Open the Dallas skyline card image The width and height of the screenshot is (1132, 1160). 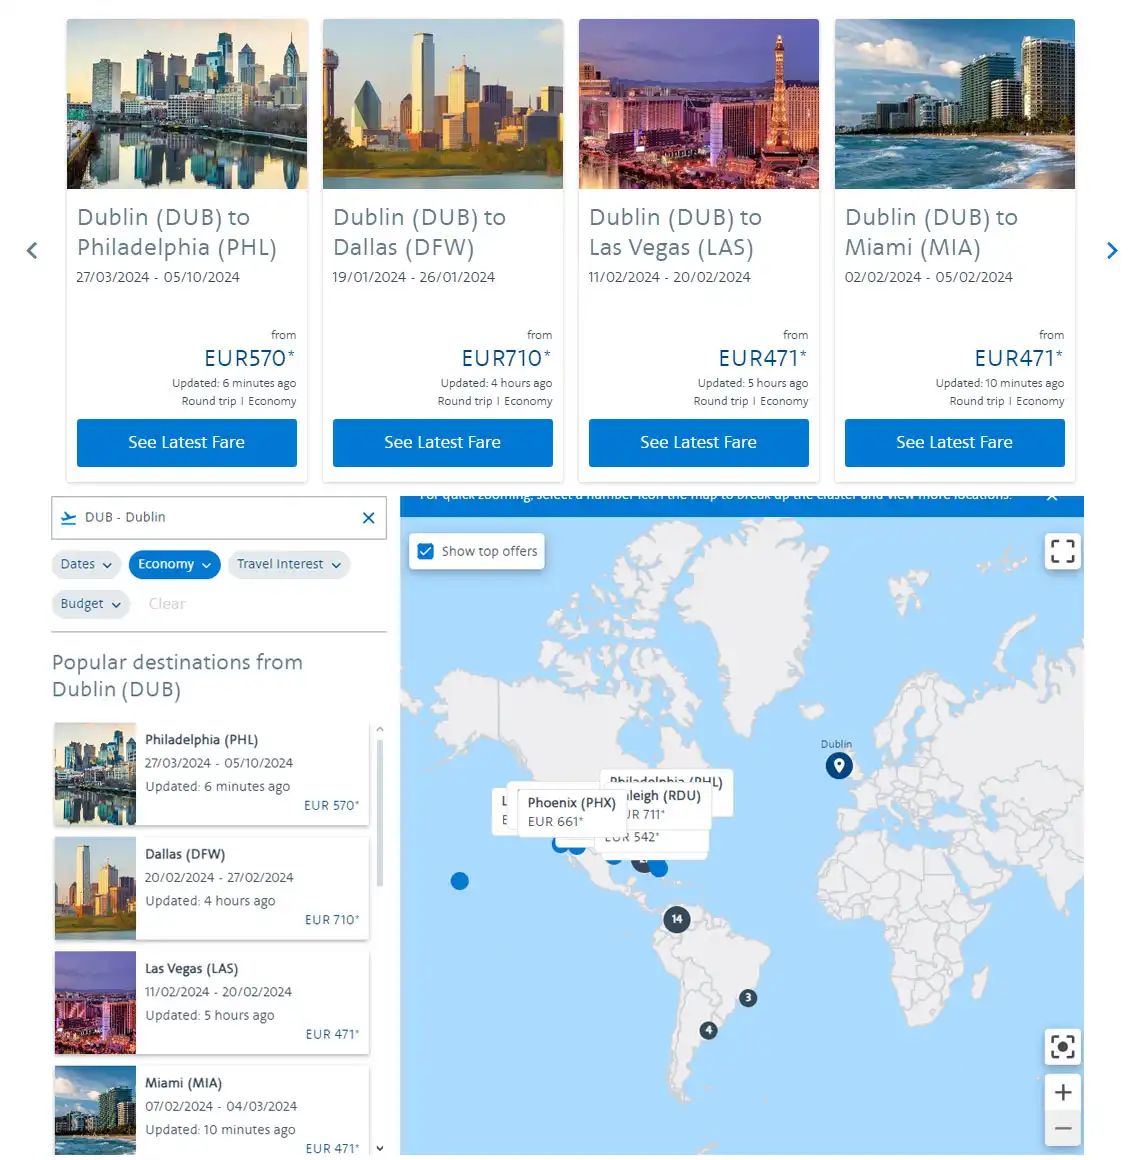pyautogui.click(x=442, y=104)
